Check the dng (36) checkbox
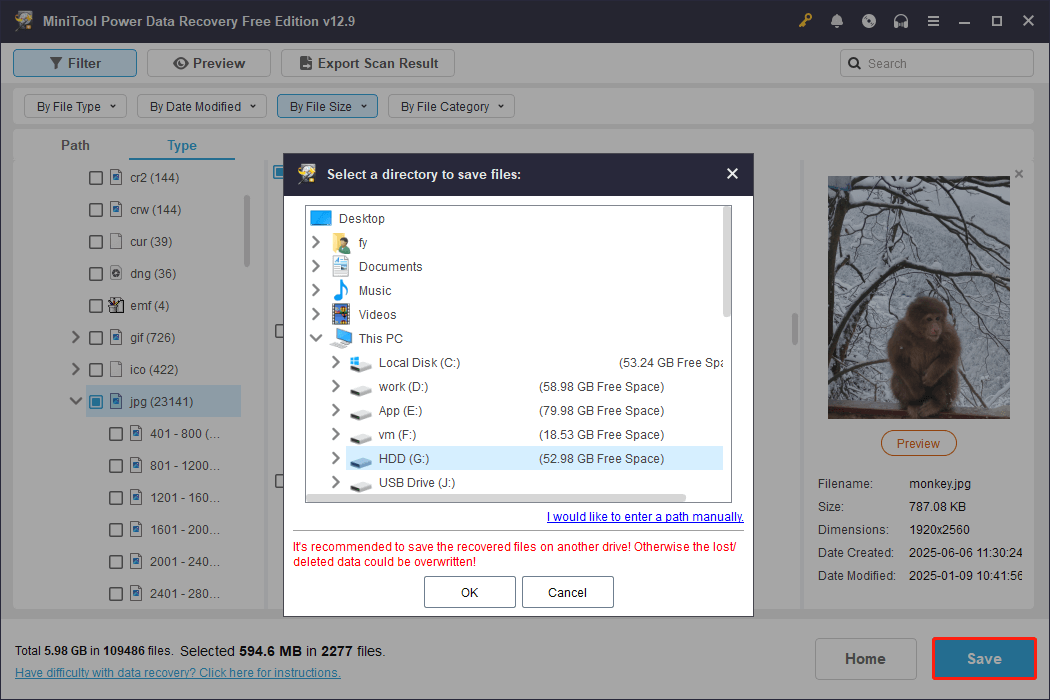1050x700 pixels. pyautogui.click(x=96, y=274)
